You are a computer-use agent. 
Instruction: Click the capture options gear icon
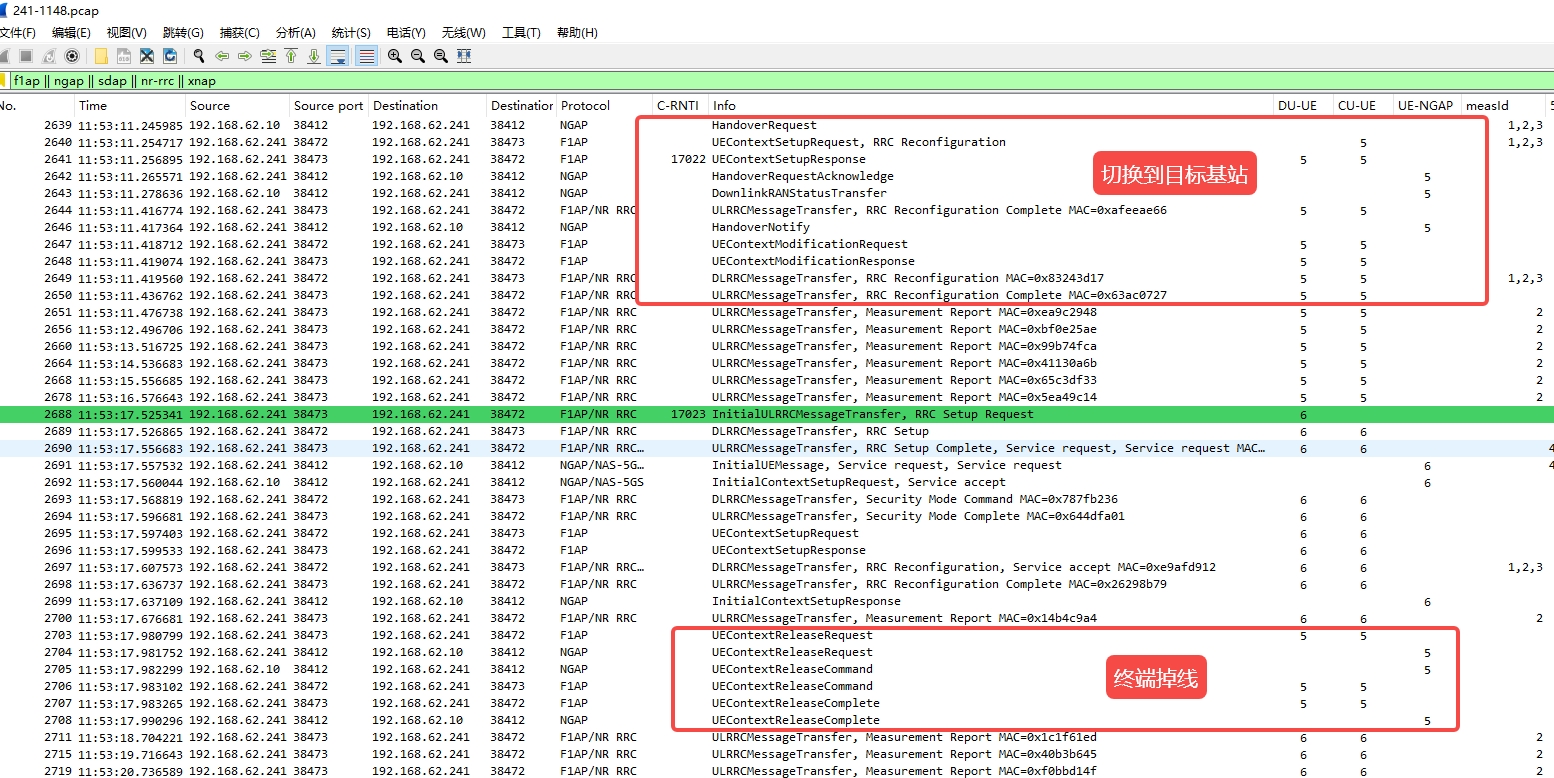coord(71,56)
